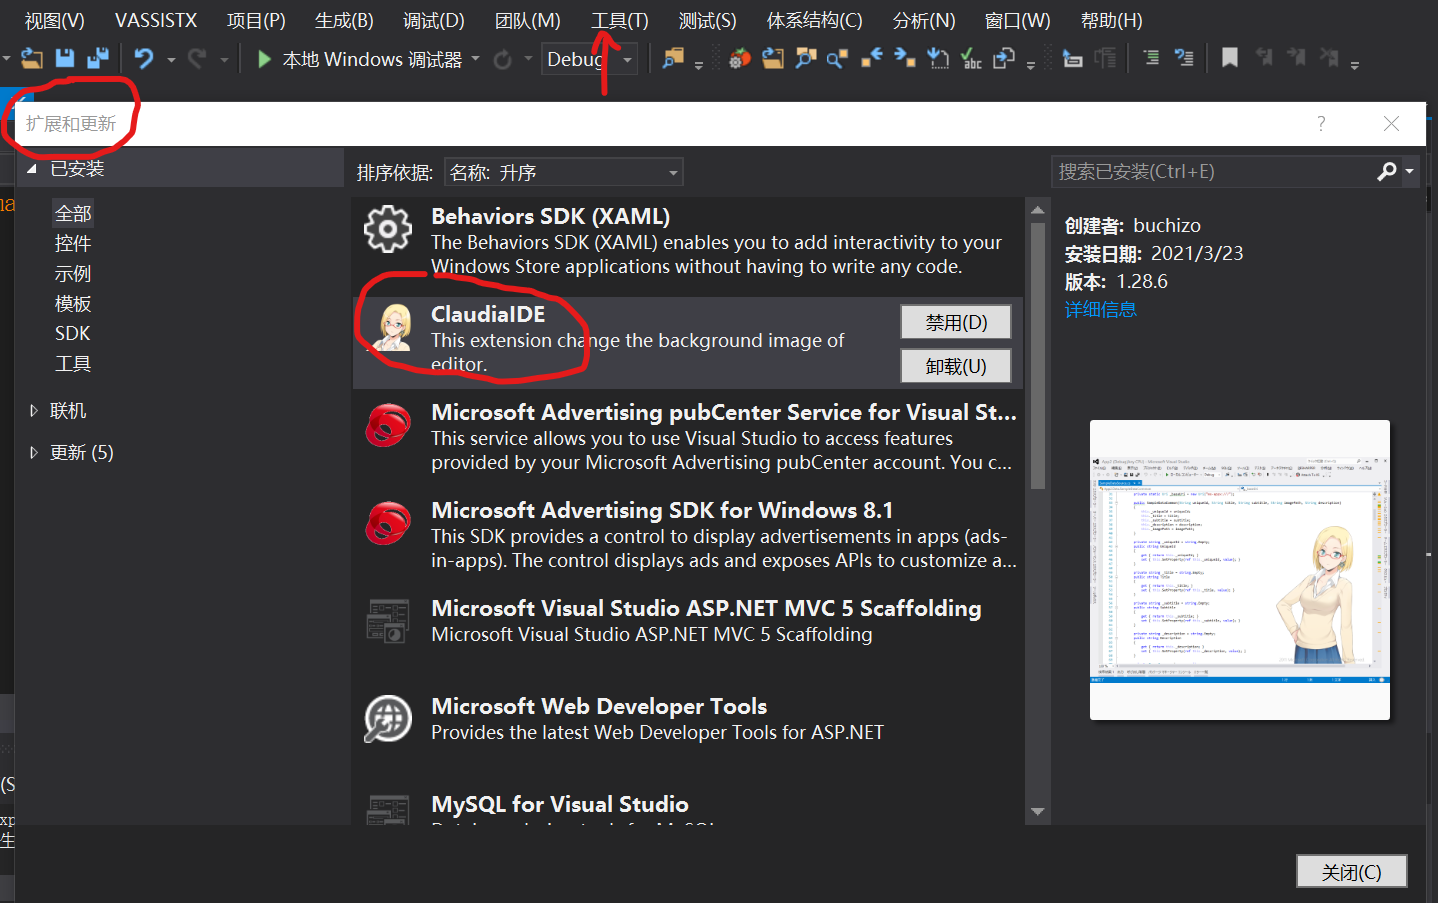Toggle bookmark icon in toolbar
Viewport: 1438px width, 903px height.
pos(1230,58)
